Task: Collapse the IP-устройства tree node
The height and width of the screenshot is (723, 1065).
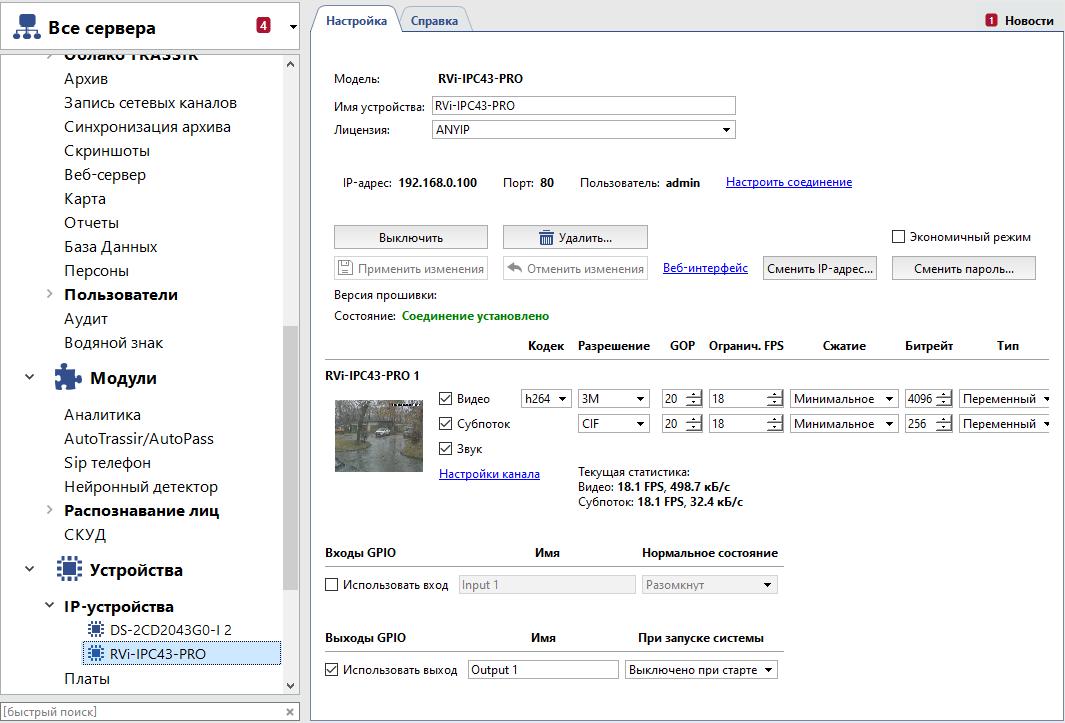Action: point(50,606)
